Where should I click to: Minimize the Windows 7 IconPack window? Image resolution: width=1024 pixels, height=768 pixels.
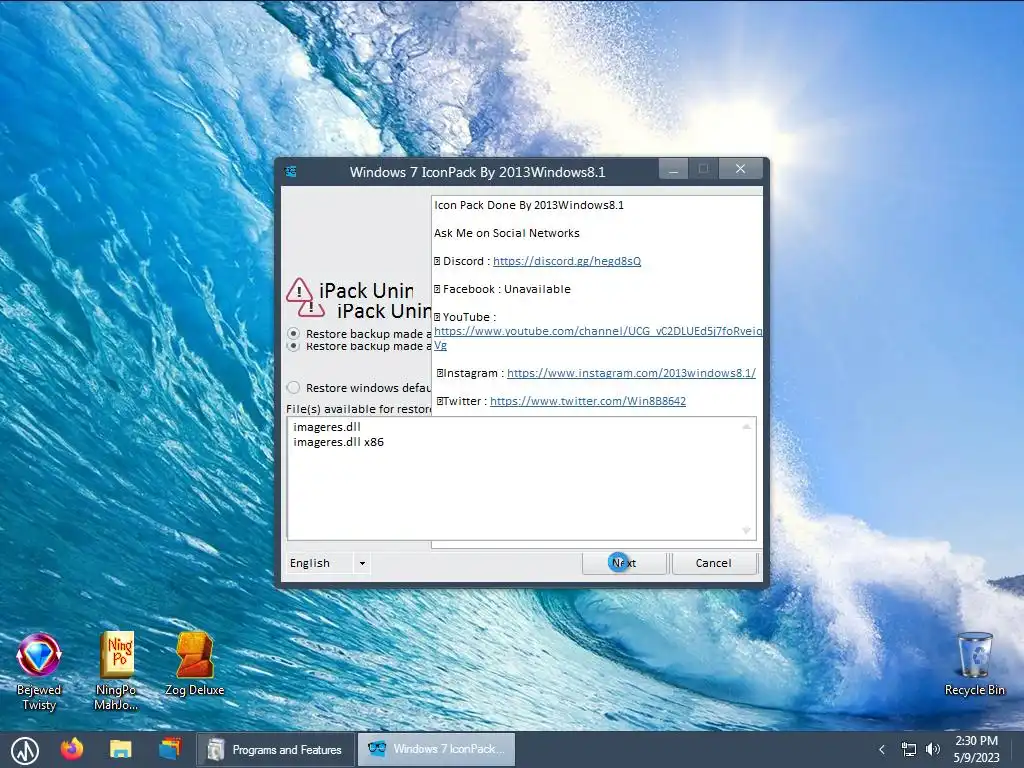(673, 169)
